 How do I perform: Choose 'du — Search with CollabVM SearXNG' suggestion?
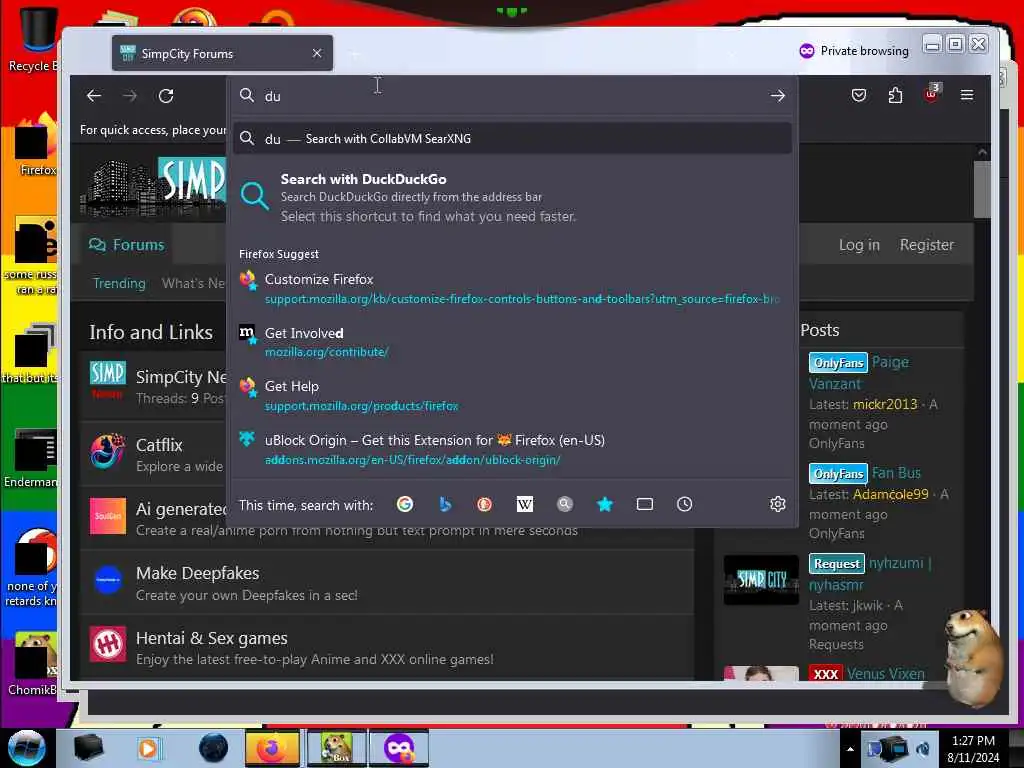click(x=512, y=138)
